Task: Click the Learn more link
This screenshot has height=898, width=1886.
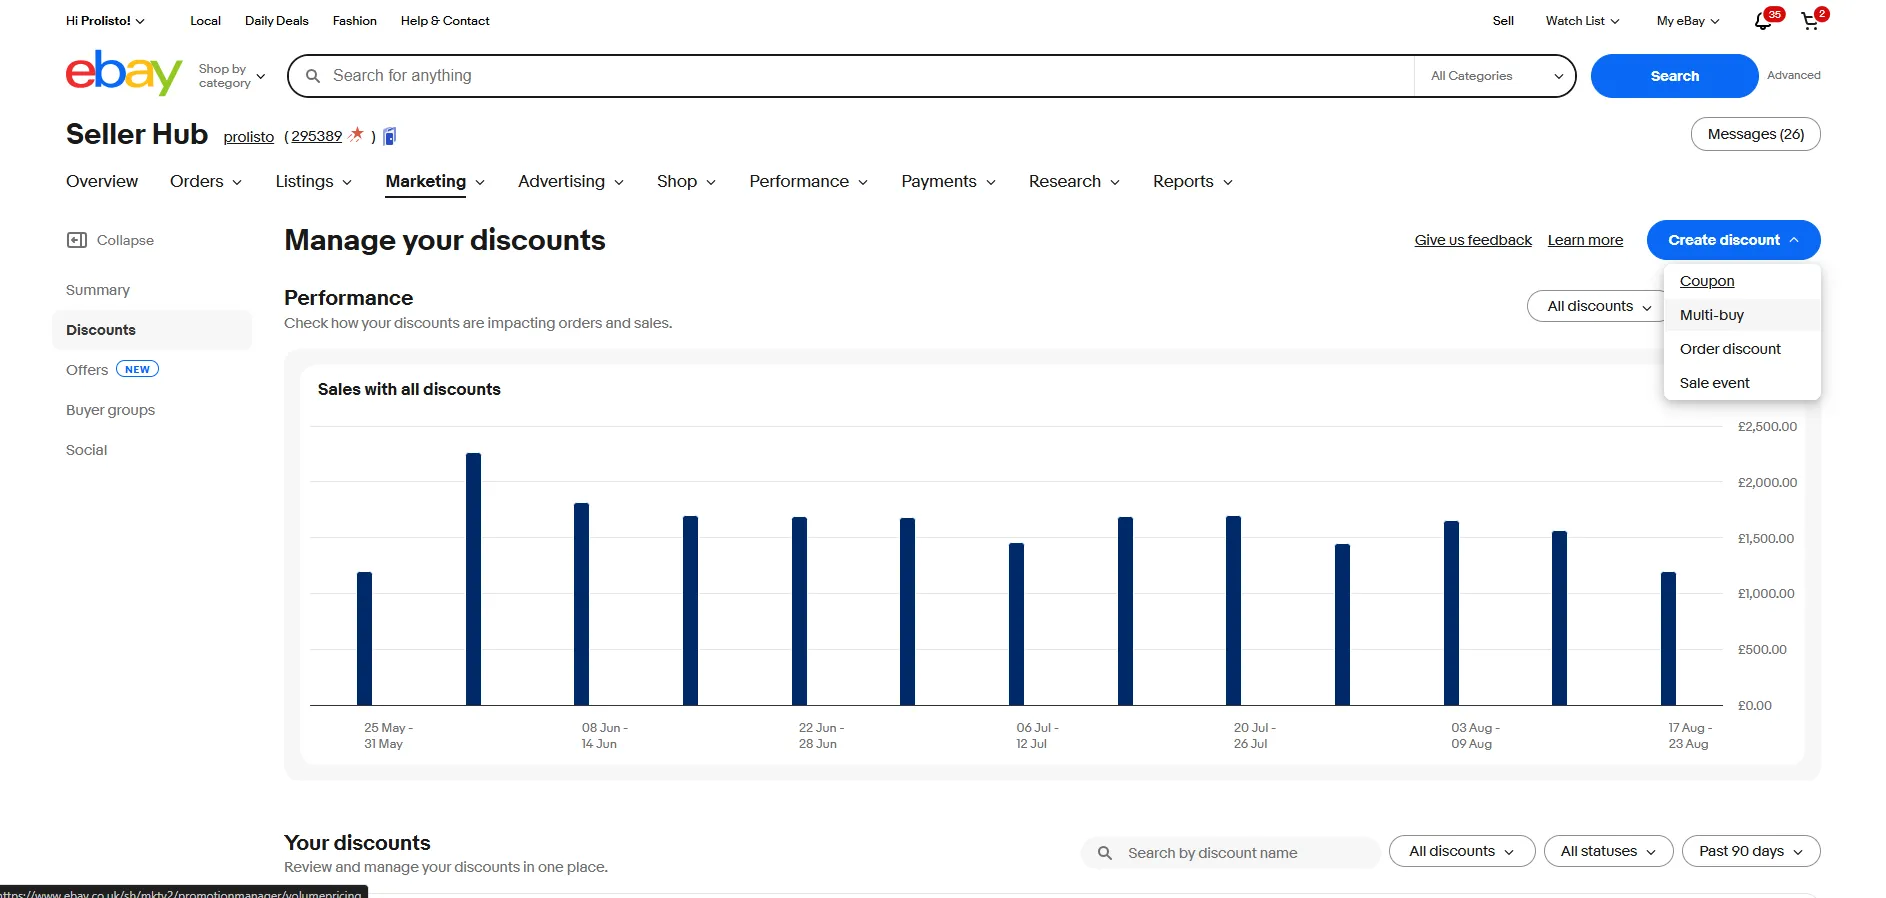Action: click(1585, 240)
